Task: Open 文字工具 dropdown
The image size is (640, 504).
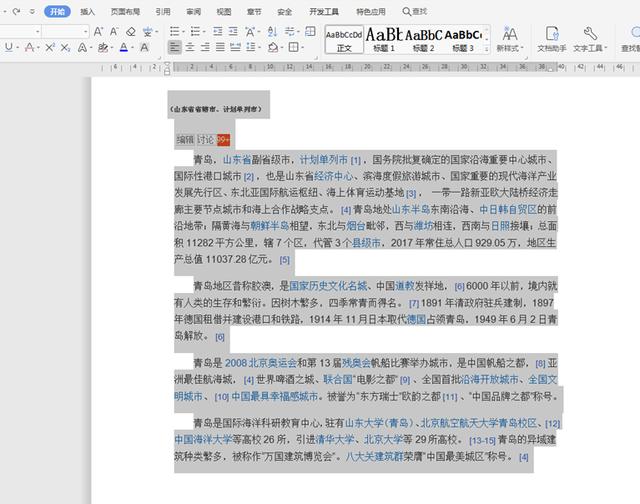Action: (590, 40)
